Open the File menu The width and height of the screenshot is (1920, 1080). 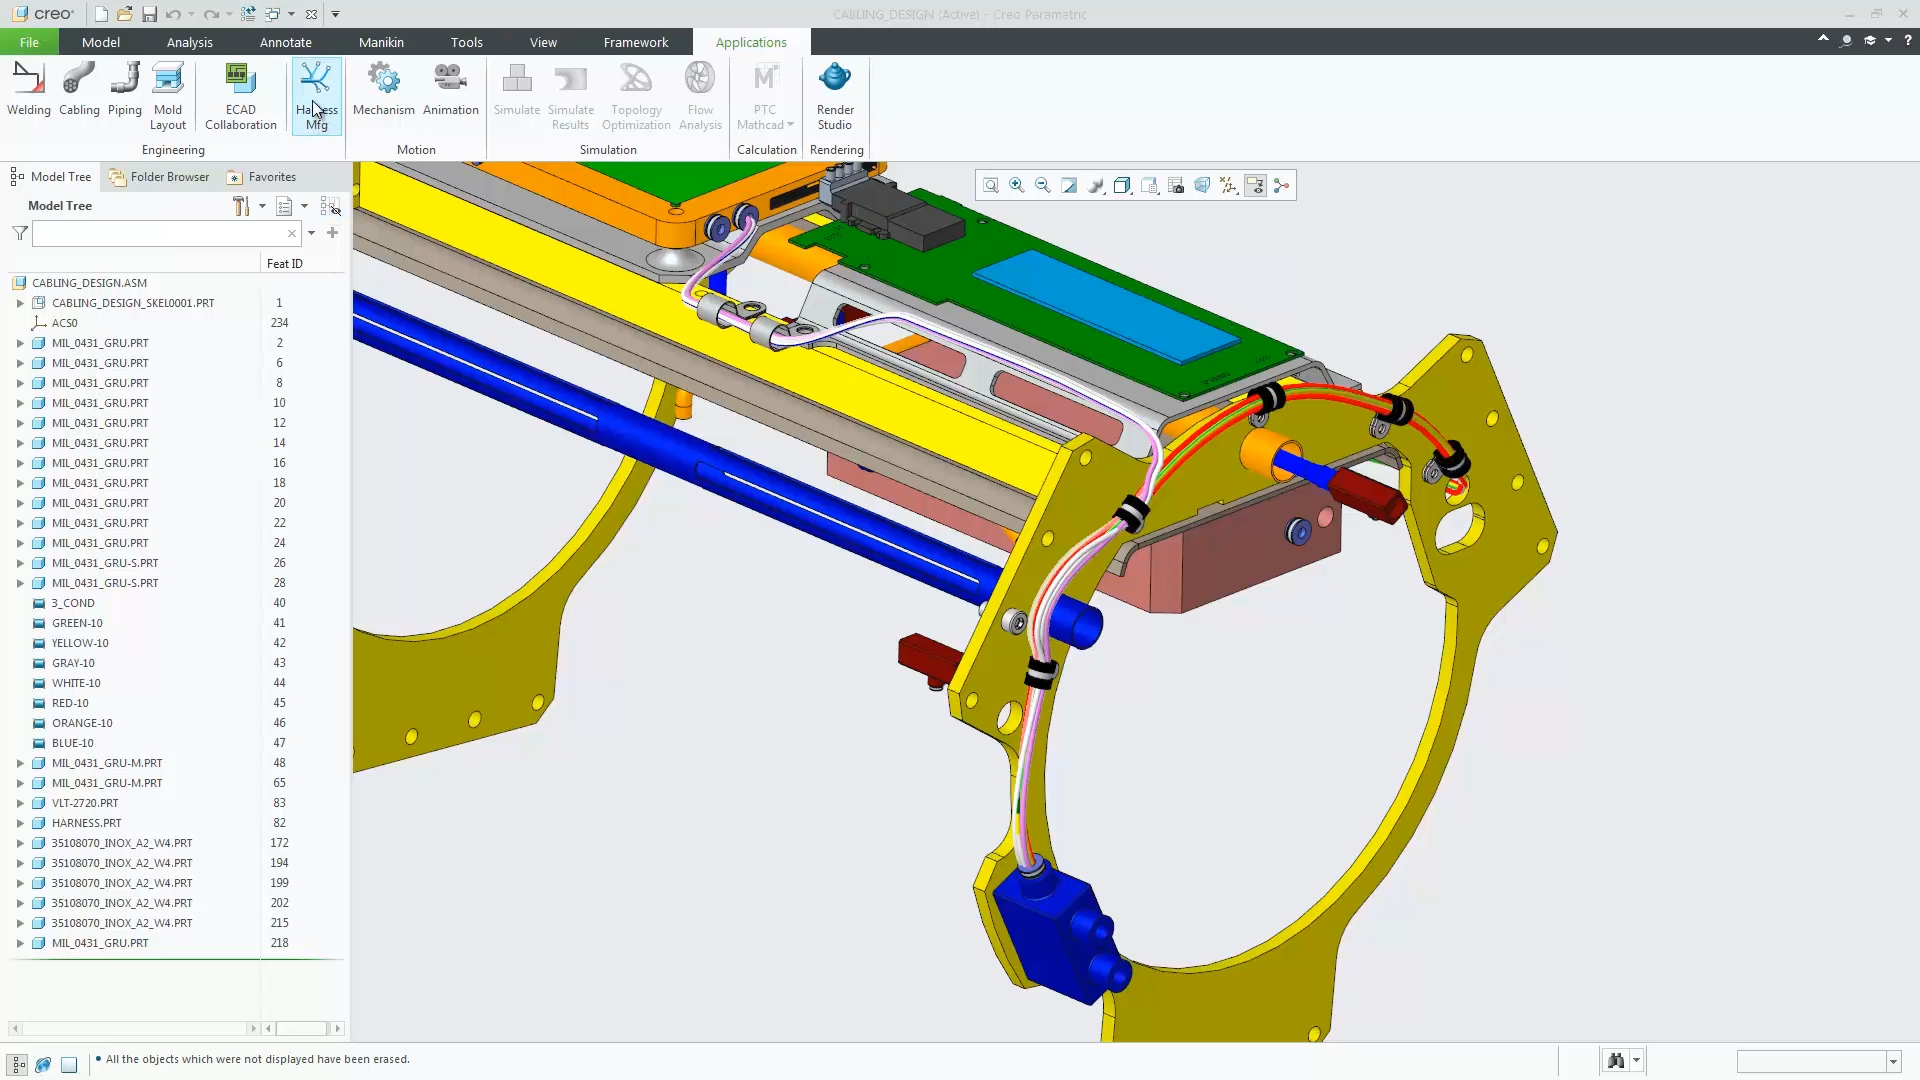pos(29,42)
